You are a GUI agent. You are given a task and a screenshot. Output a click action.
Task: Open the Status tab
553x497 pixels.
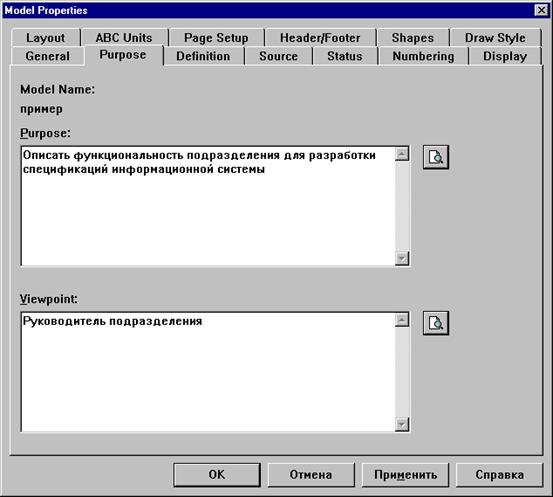[345, 56]
